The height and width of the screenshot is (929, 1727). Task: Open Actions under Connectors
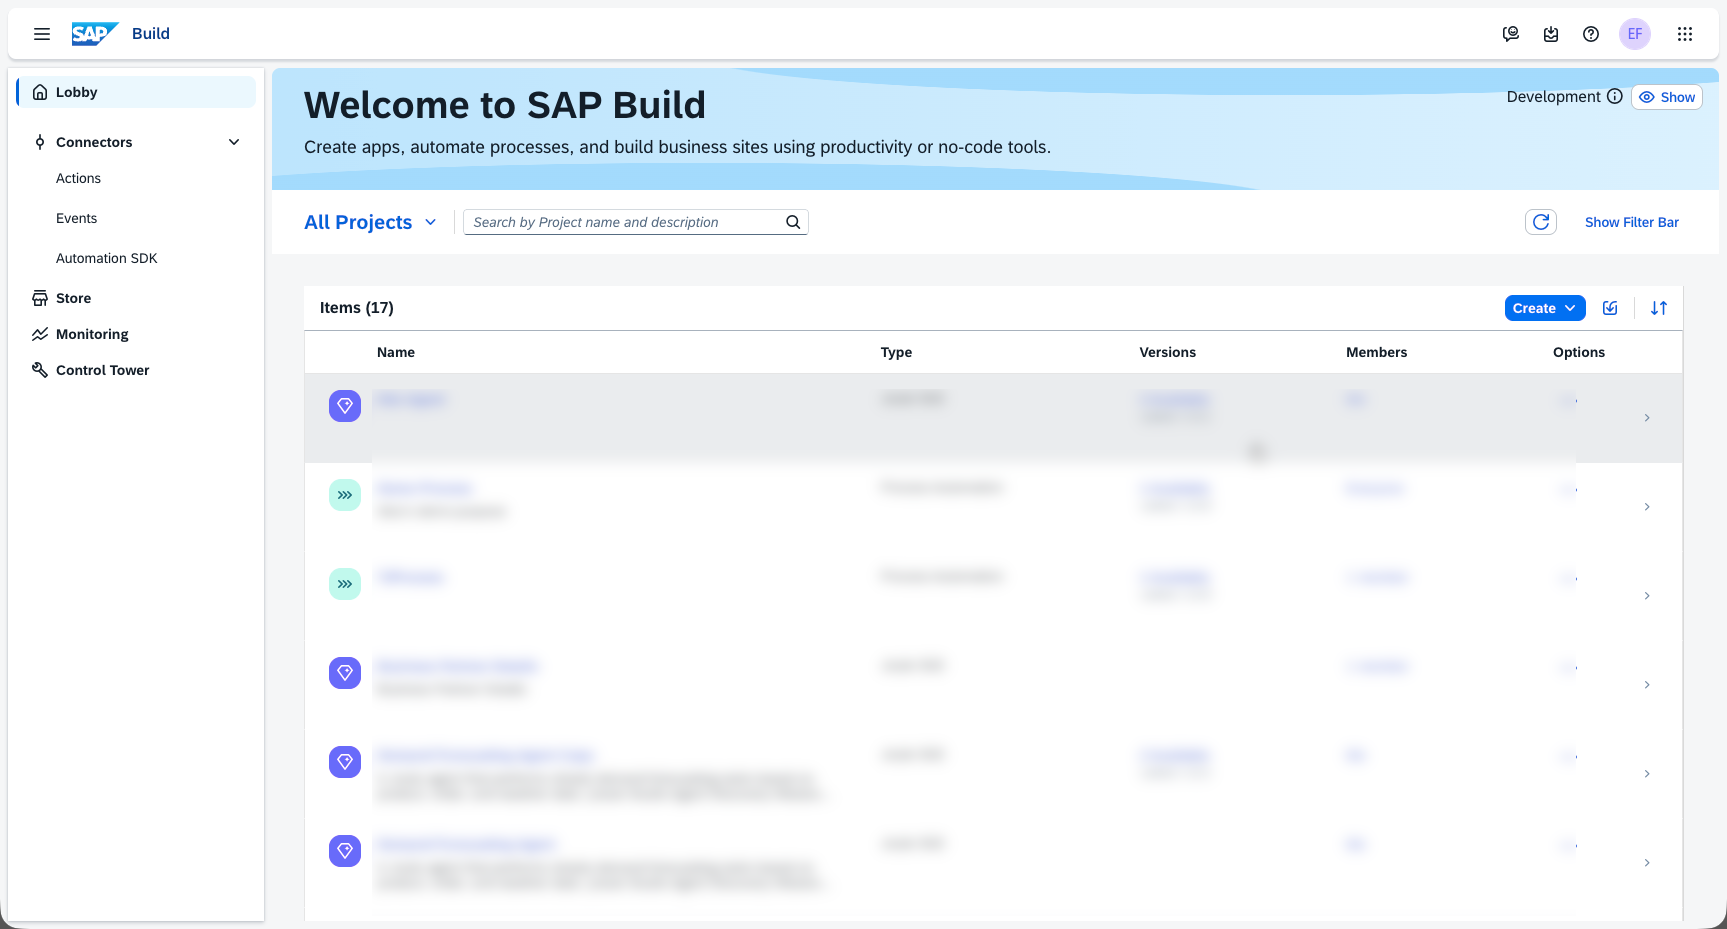(78, 178)
